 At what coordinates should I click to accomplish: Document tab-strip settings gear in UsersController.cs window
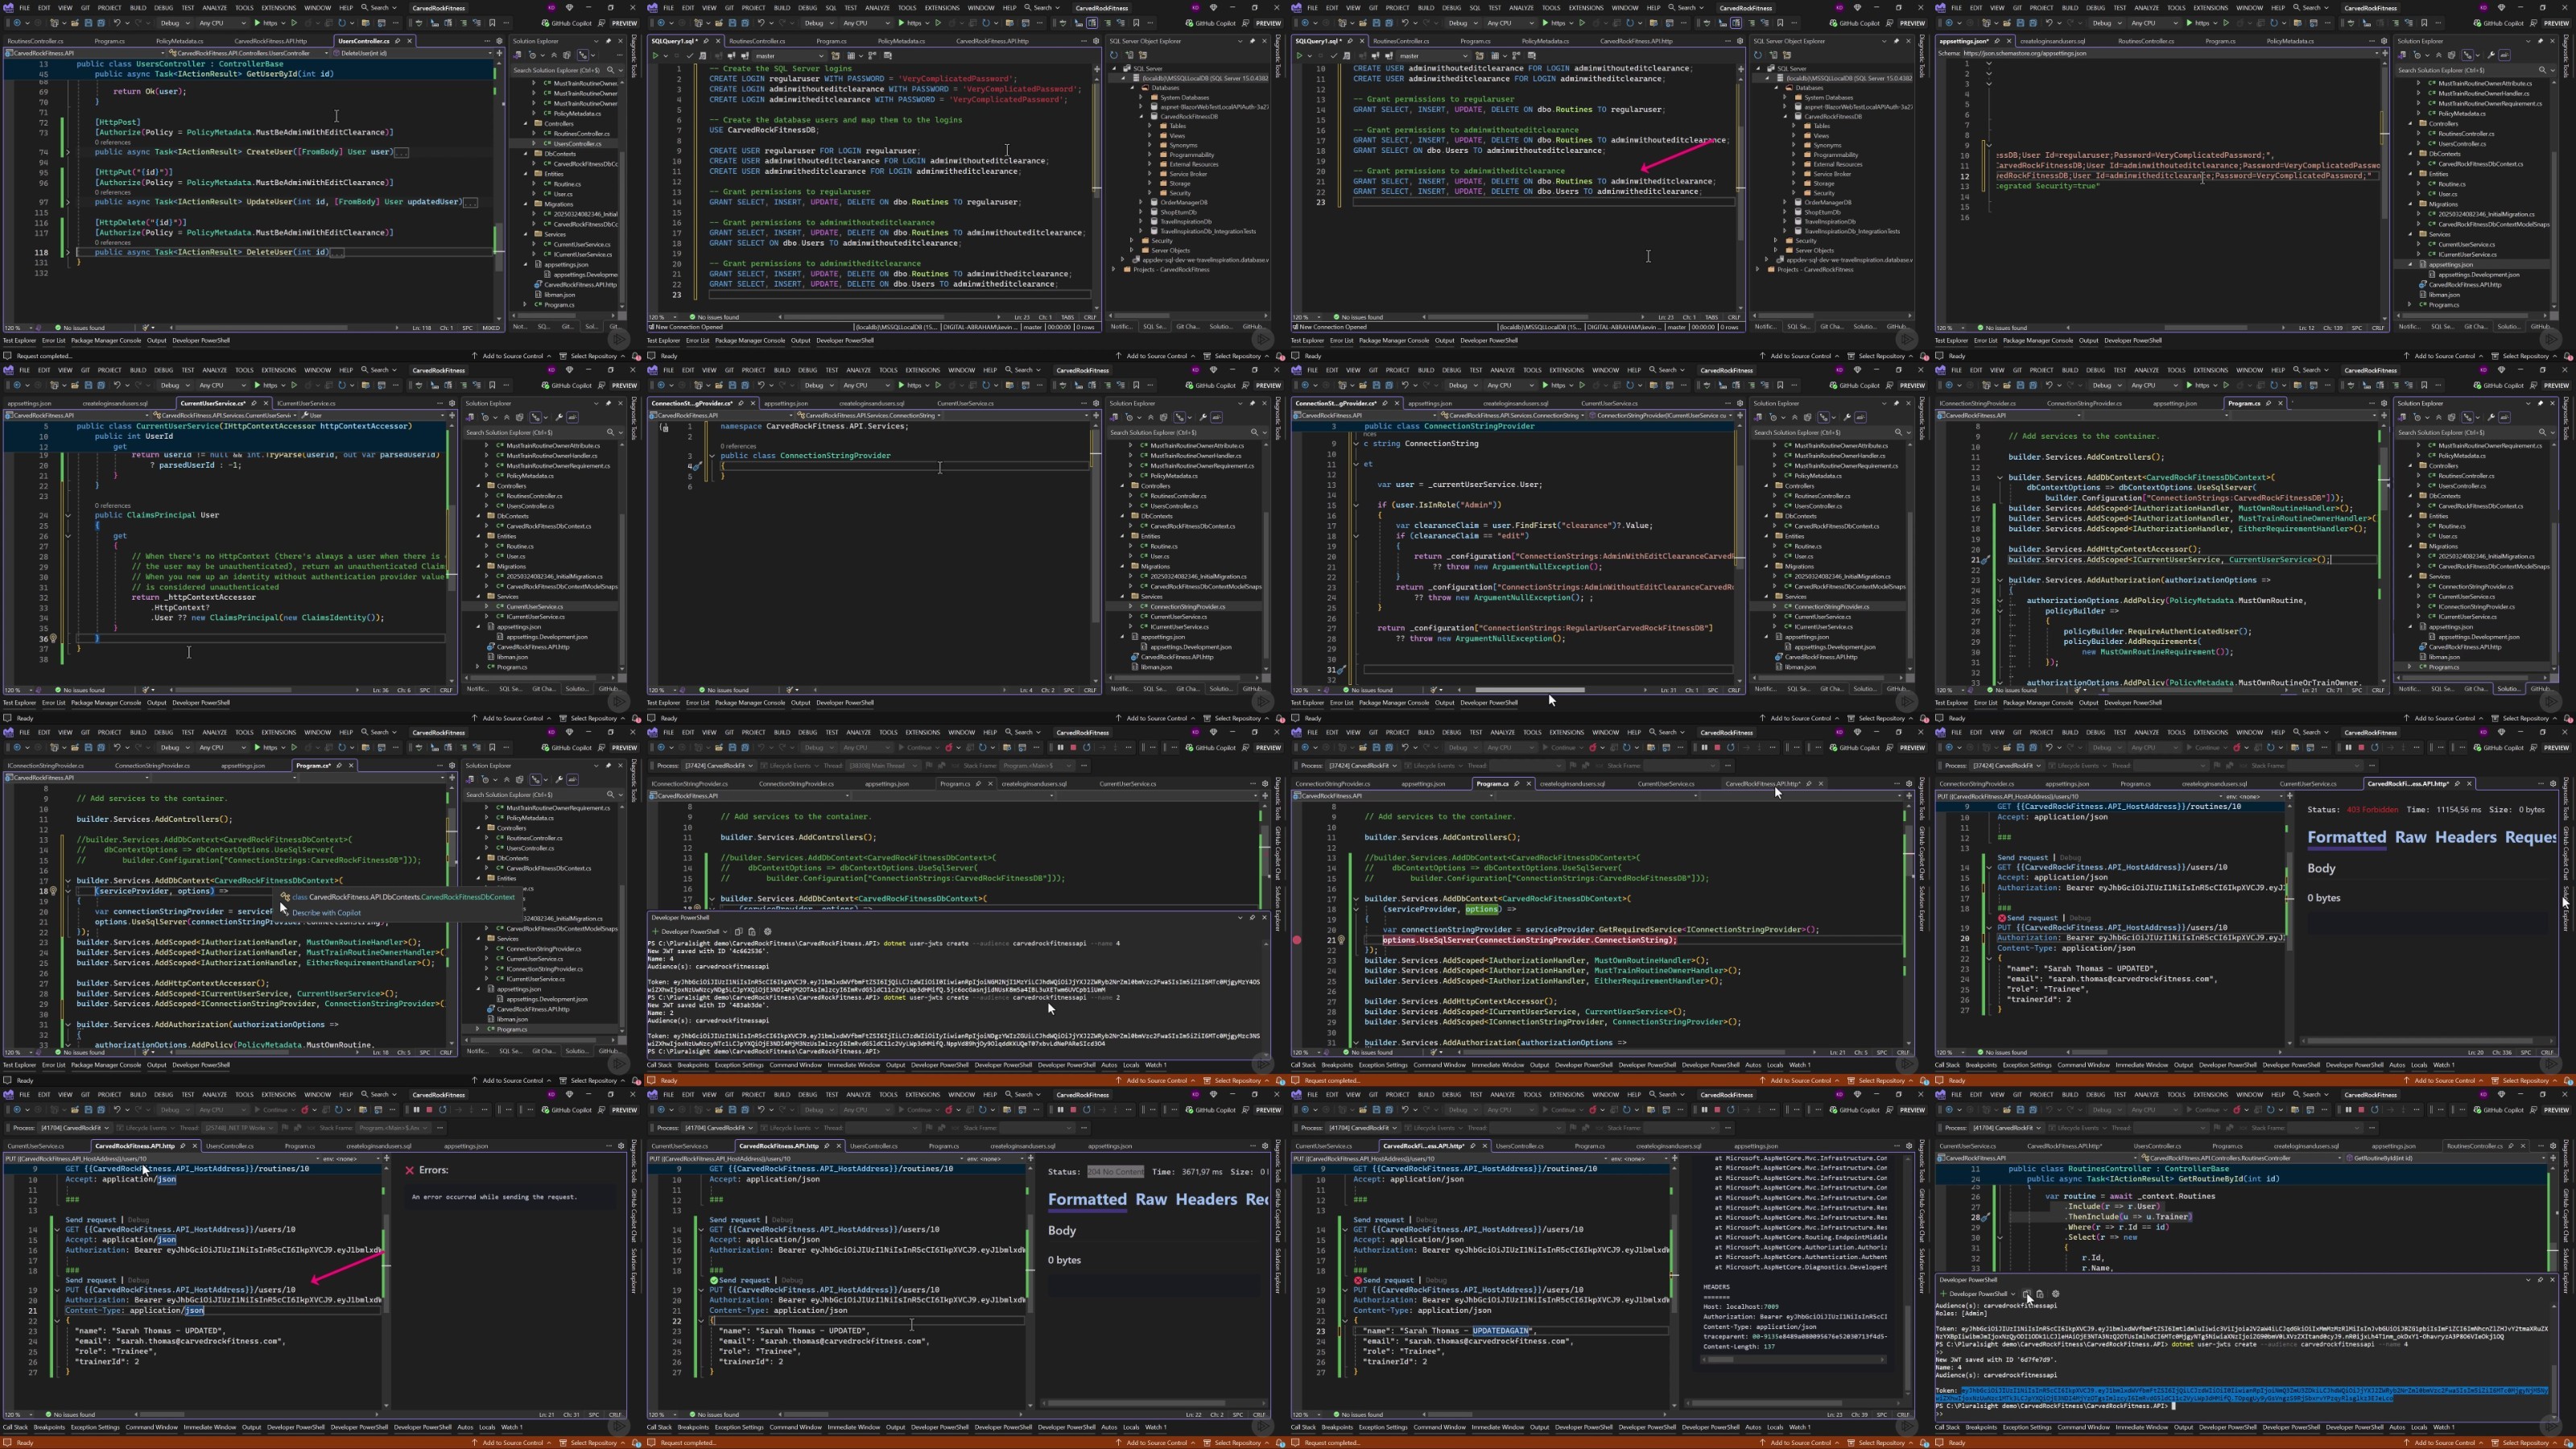point(500,41)
